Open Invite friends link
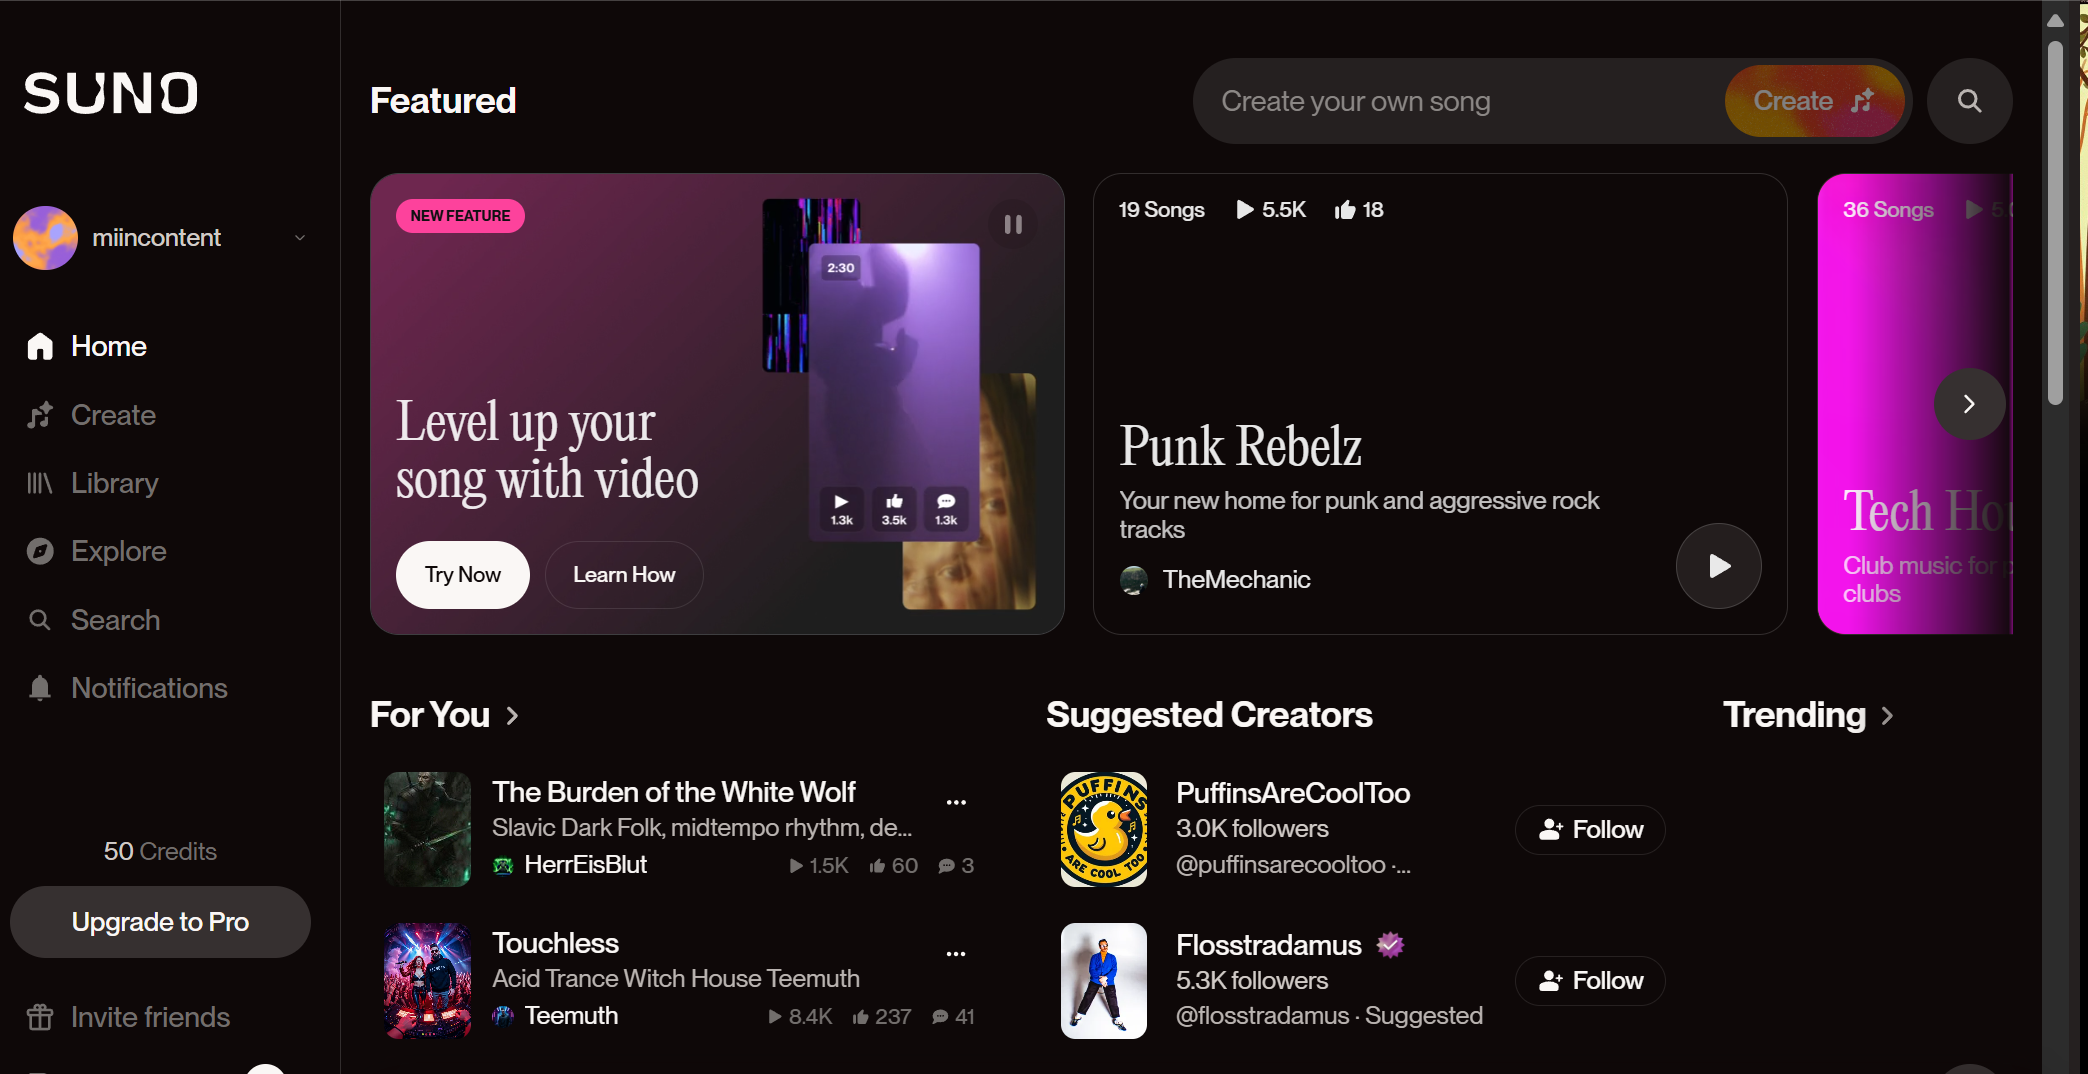Viewport: 2088px width, 1074px height. point(128,1017)
